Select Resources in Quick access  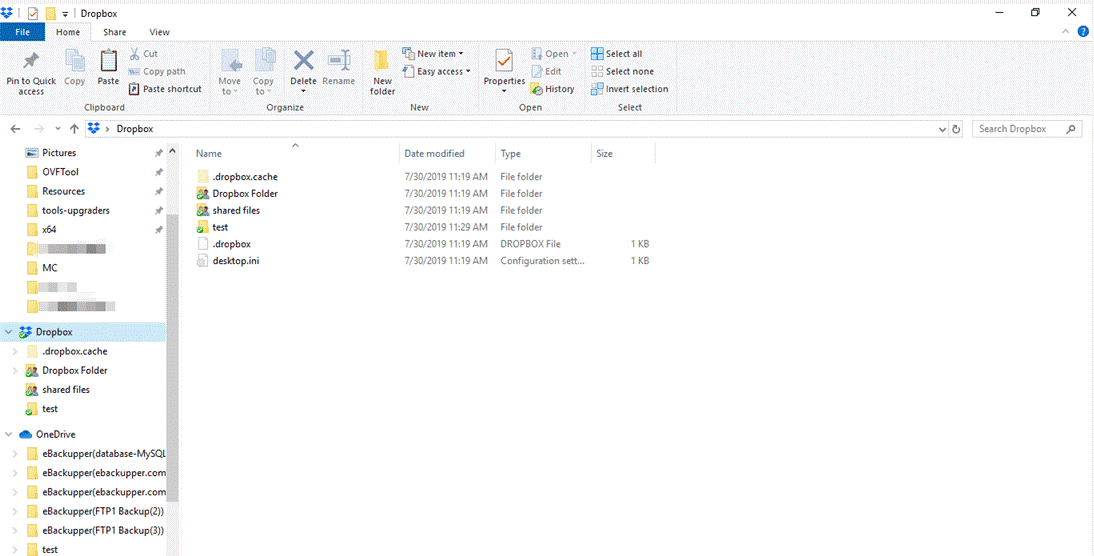coord(63,191)
